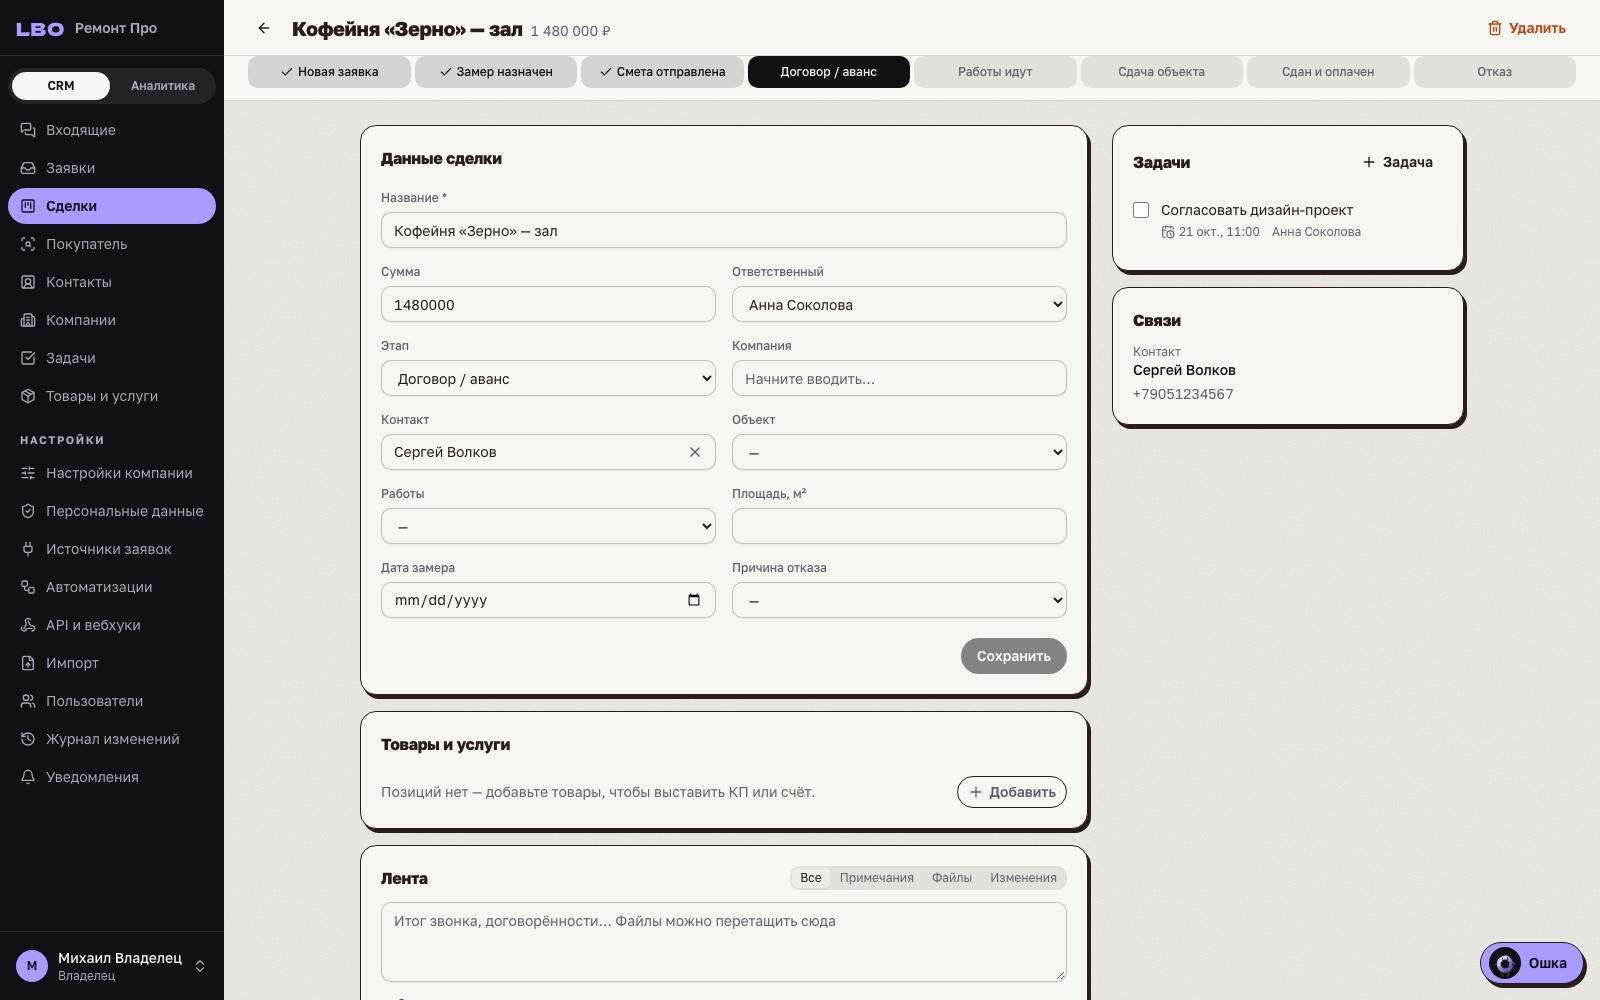Image resolution: width=1600 pixels, height=1000 pixels.
Task: Check the Согласовать дизайн-проект task
Action: [1141, 210]
